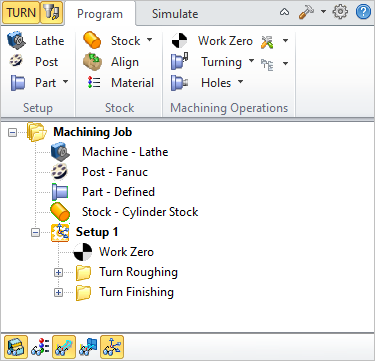
Task: Click the Align label in Stock group
Action: [125, 62]
